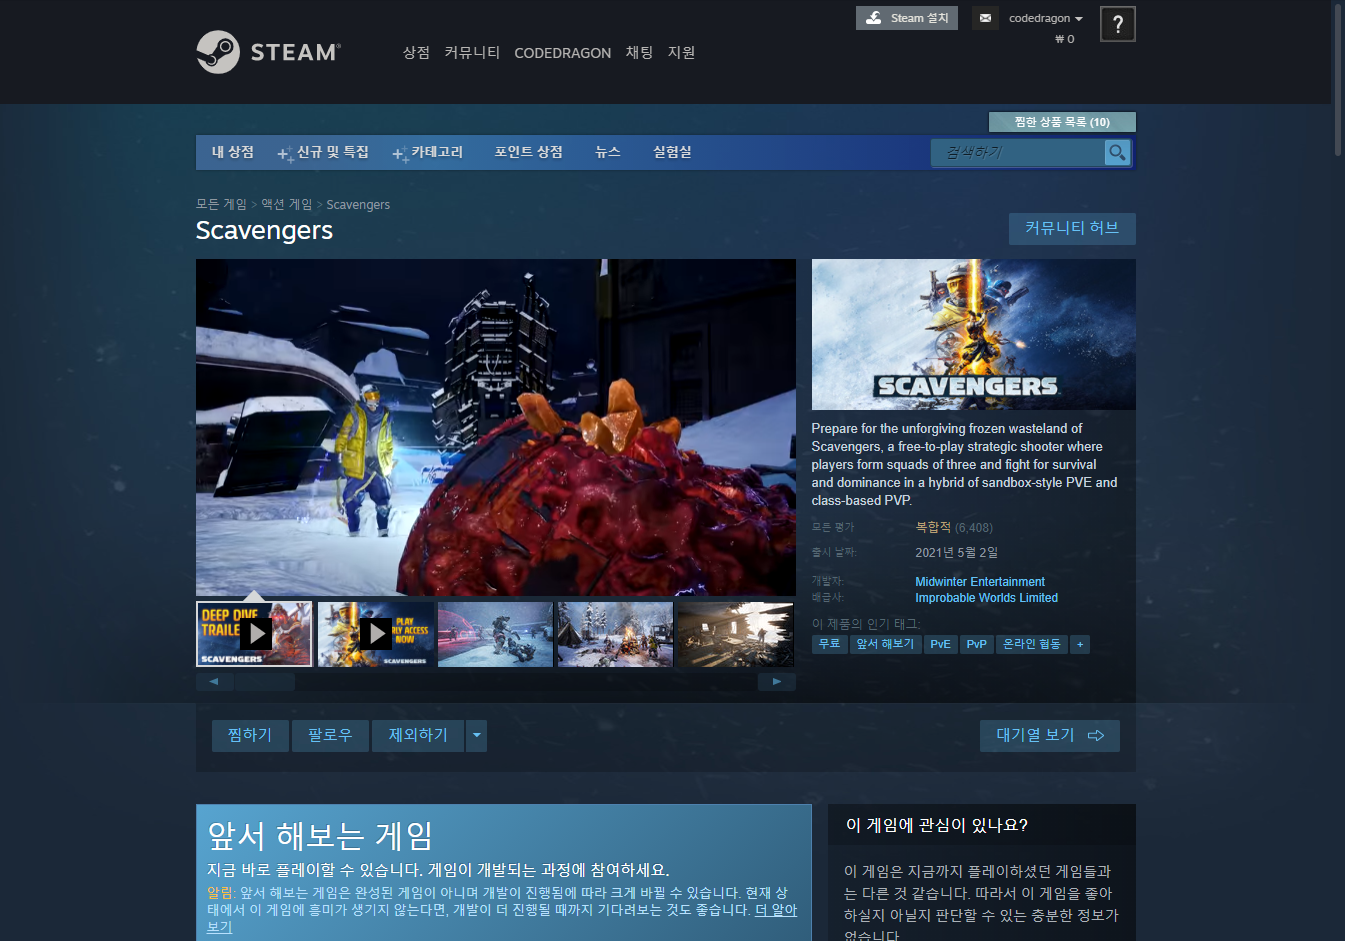1345x941 pixels.
Task: Click the right arrow of thumbnail strip
Action: coord(777,681)
